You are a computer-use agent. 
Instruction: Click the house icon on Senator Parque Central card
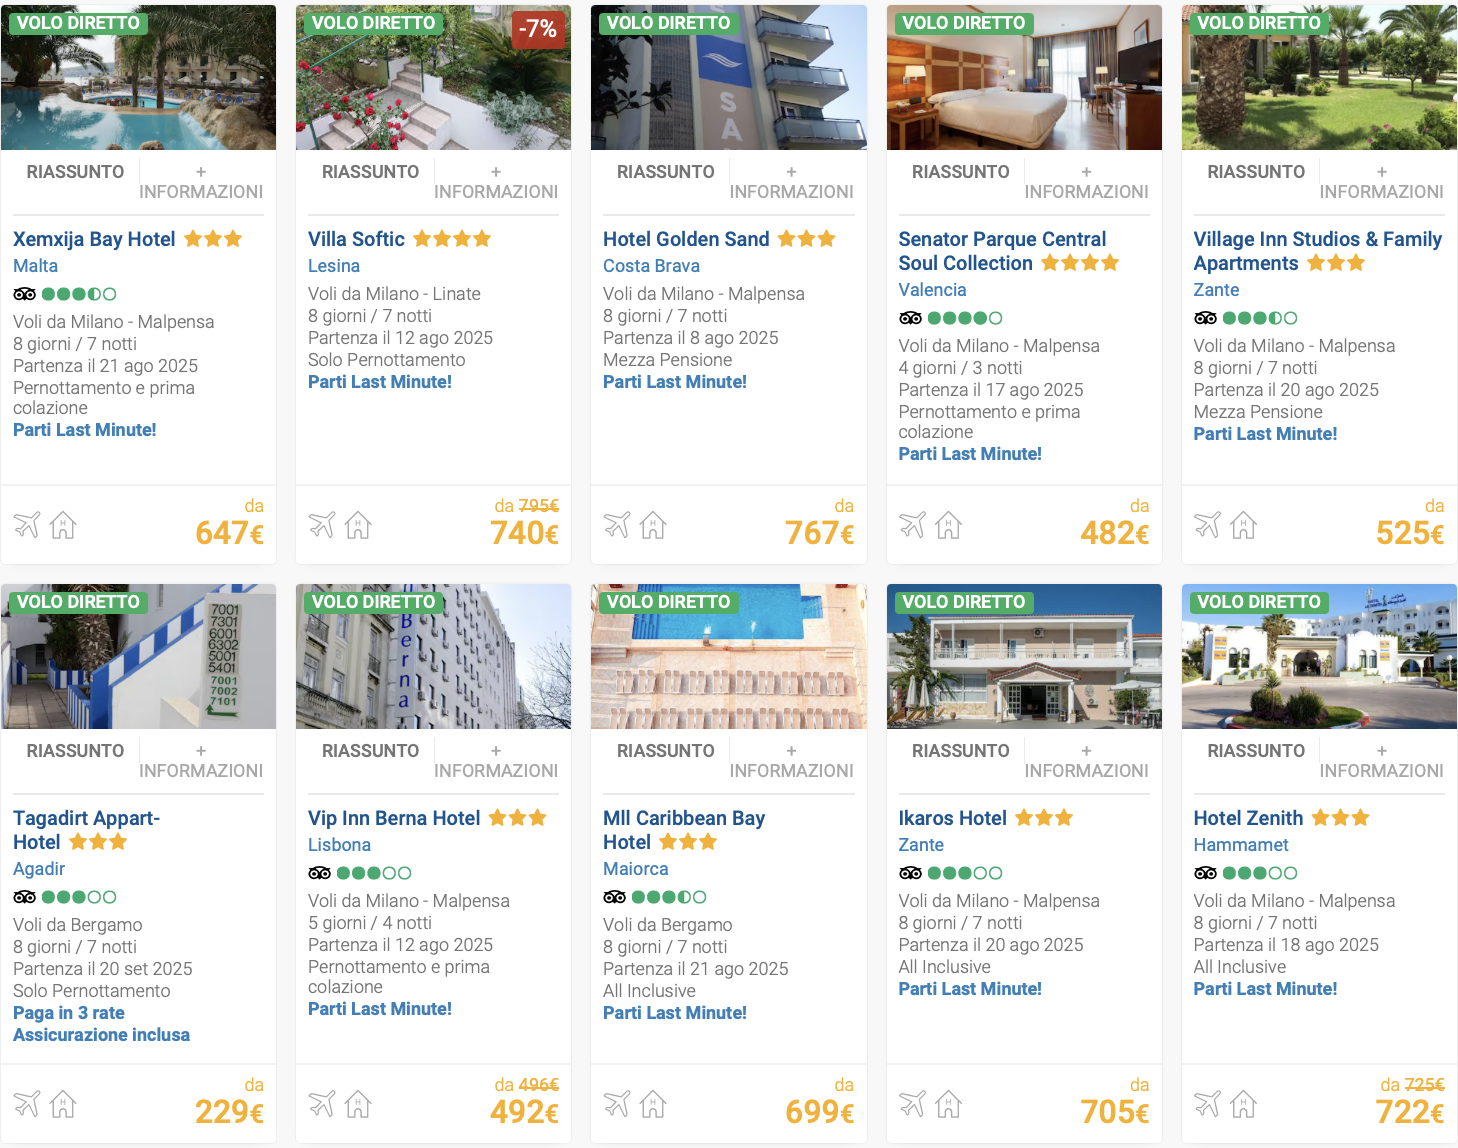point(948,524)
